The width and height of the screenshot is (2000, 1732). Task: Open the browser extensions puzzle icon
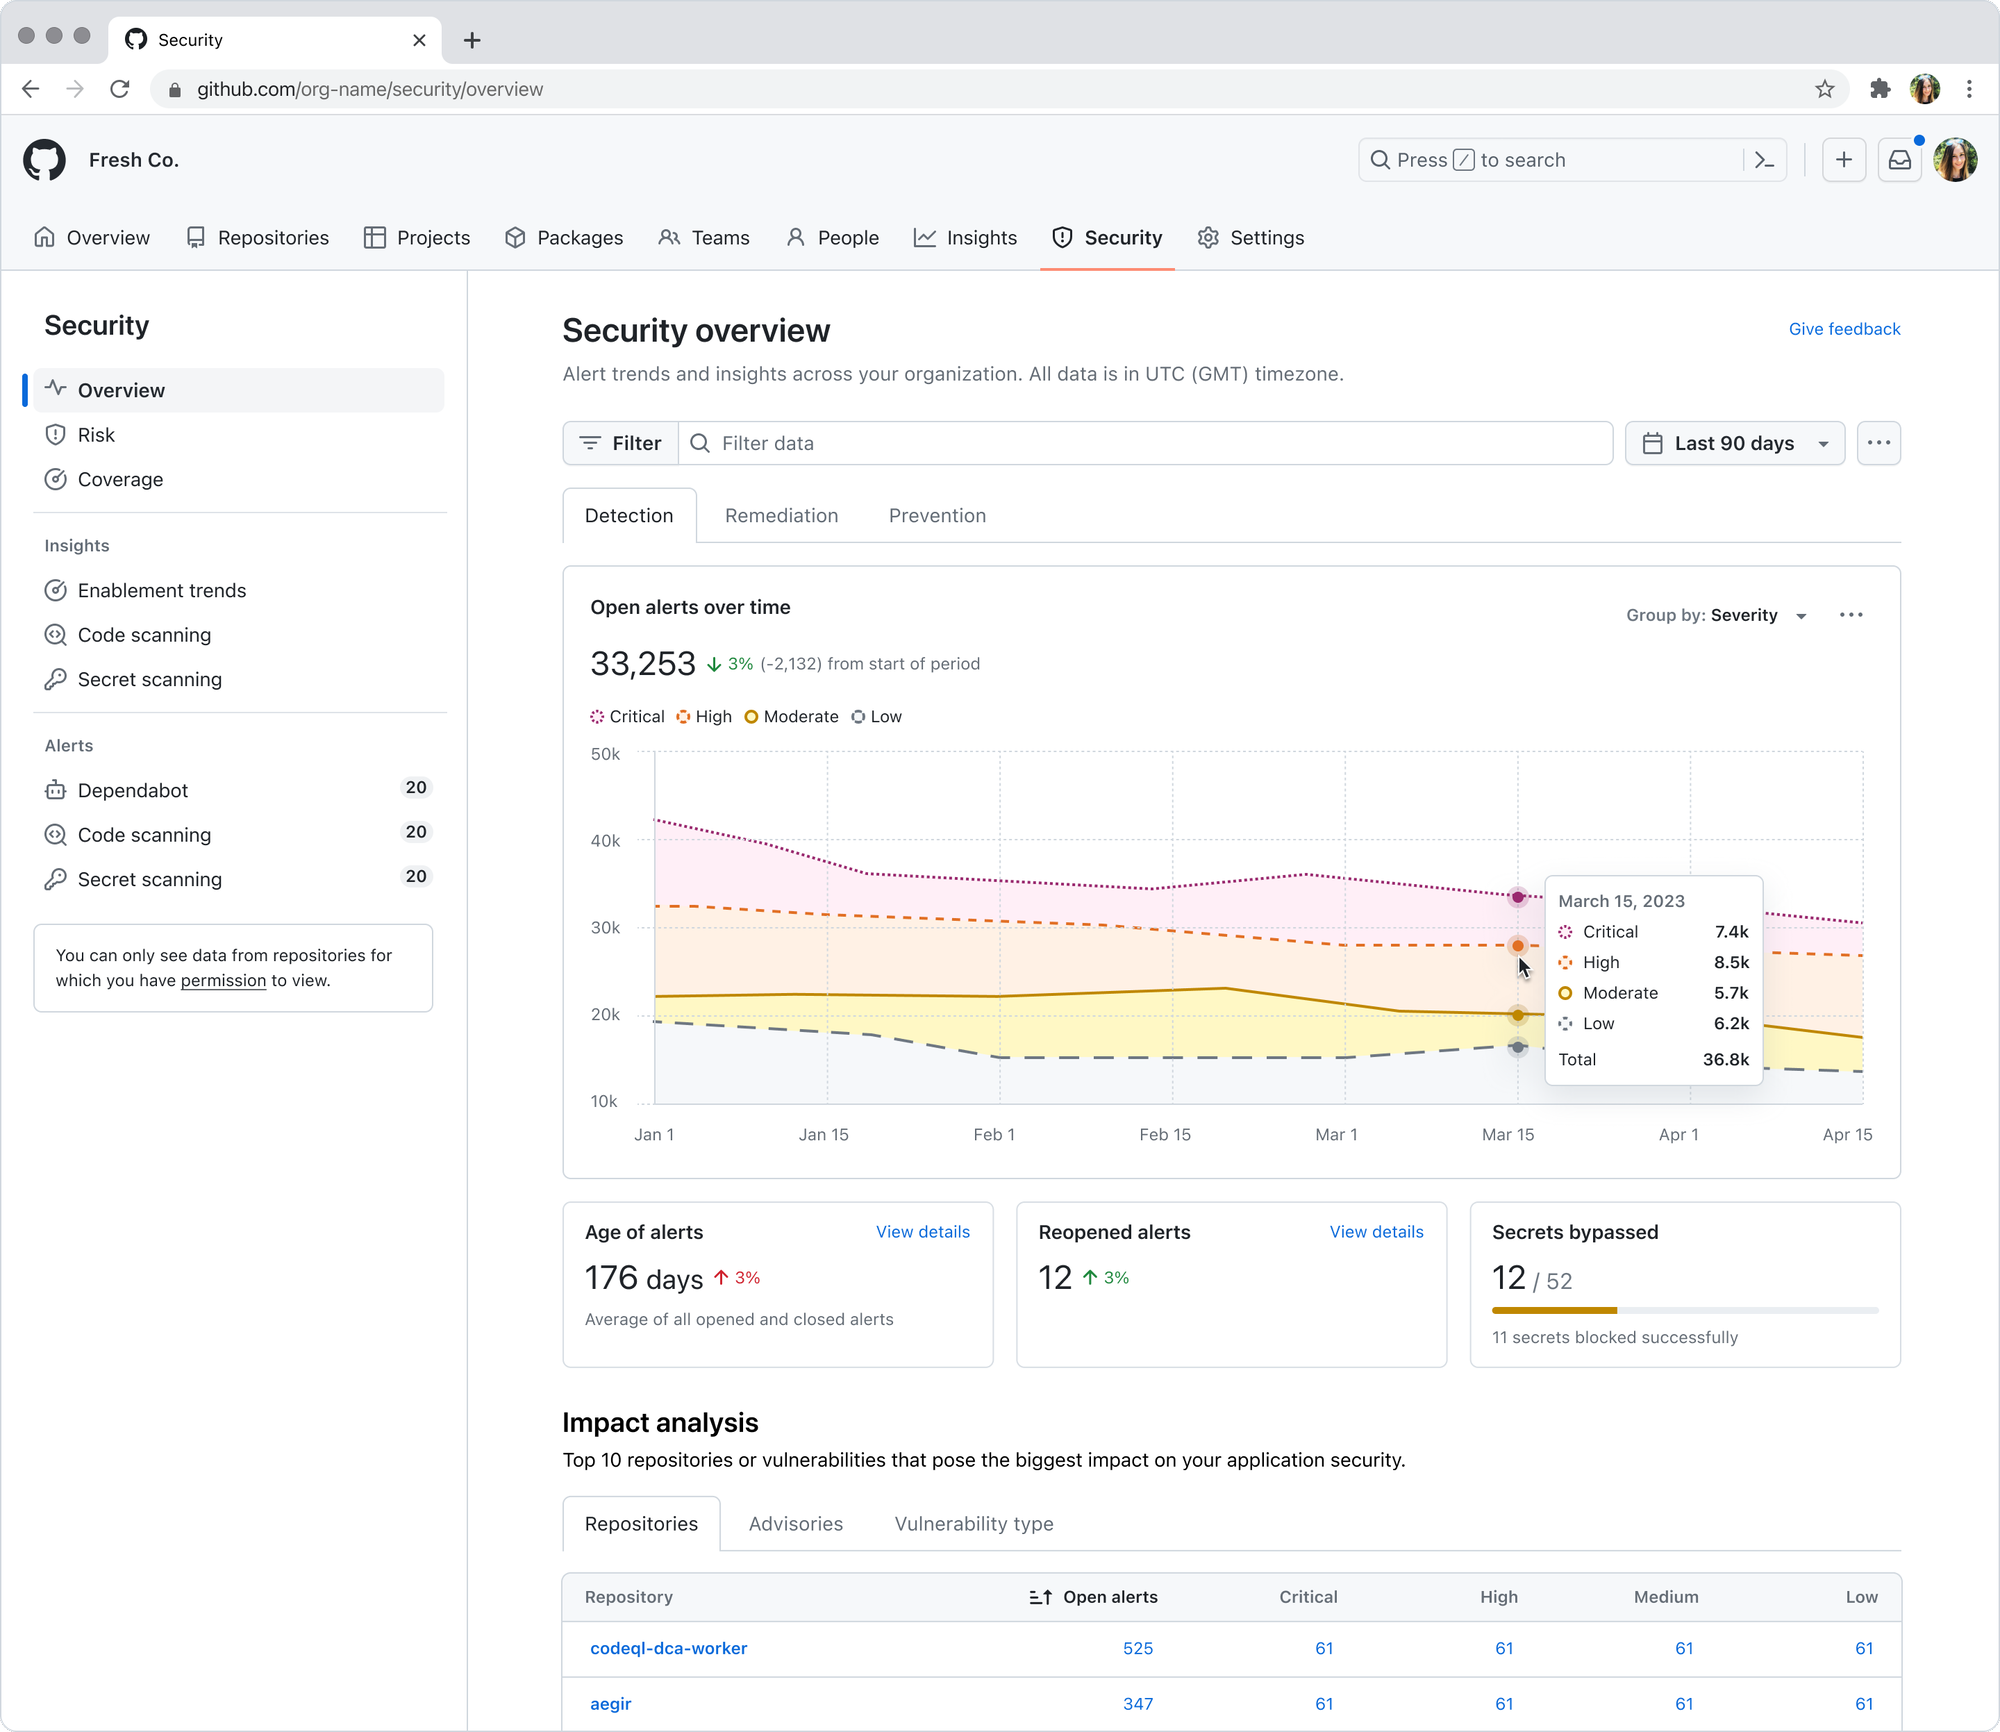click(x=1880, y=89)
